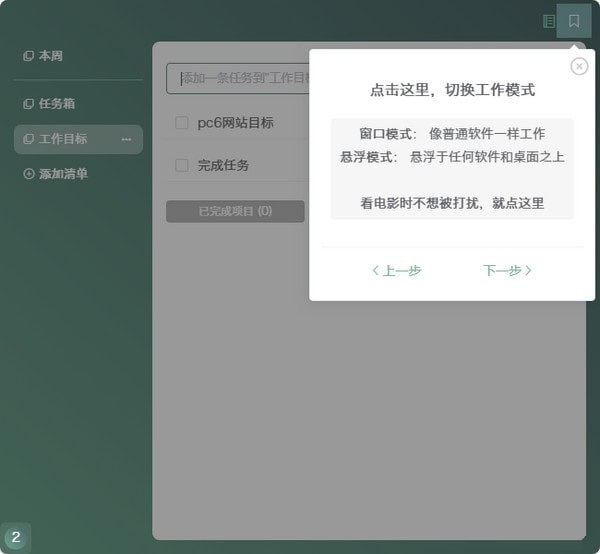Viewport: 600px width, 554px height.
Task: Click the list view icon at top right
Action: click(549, 21)
